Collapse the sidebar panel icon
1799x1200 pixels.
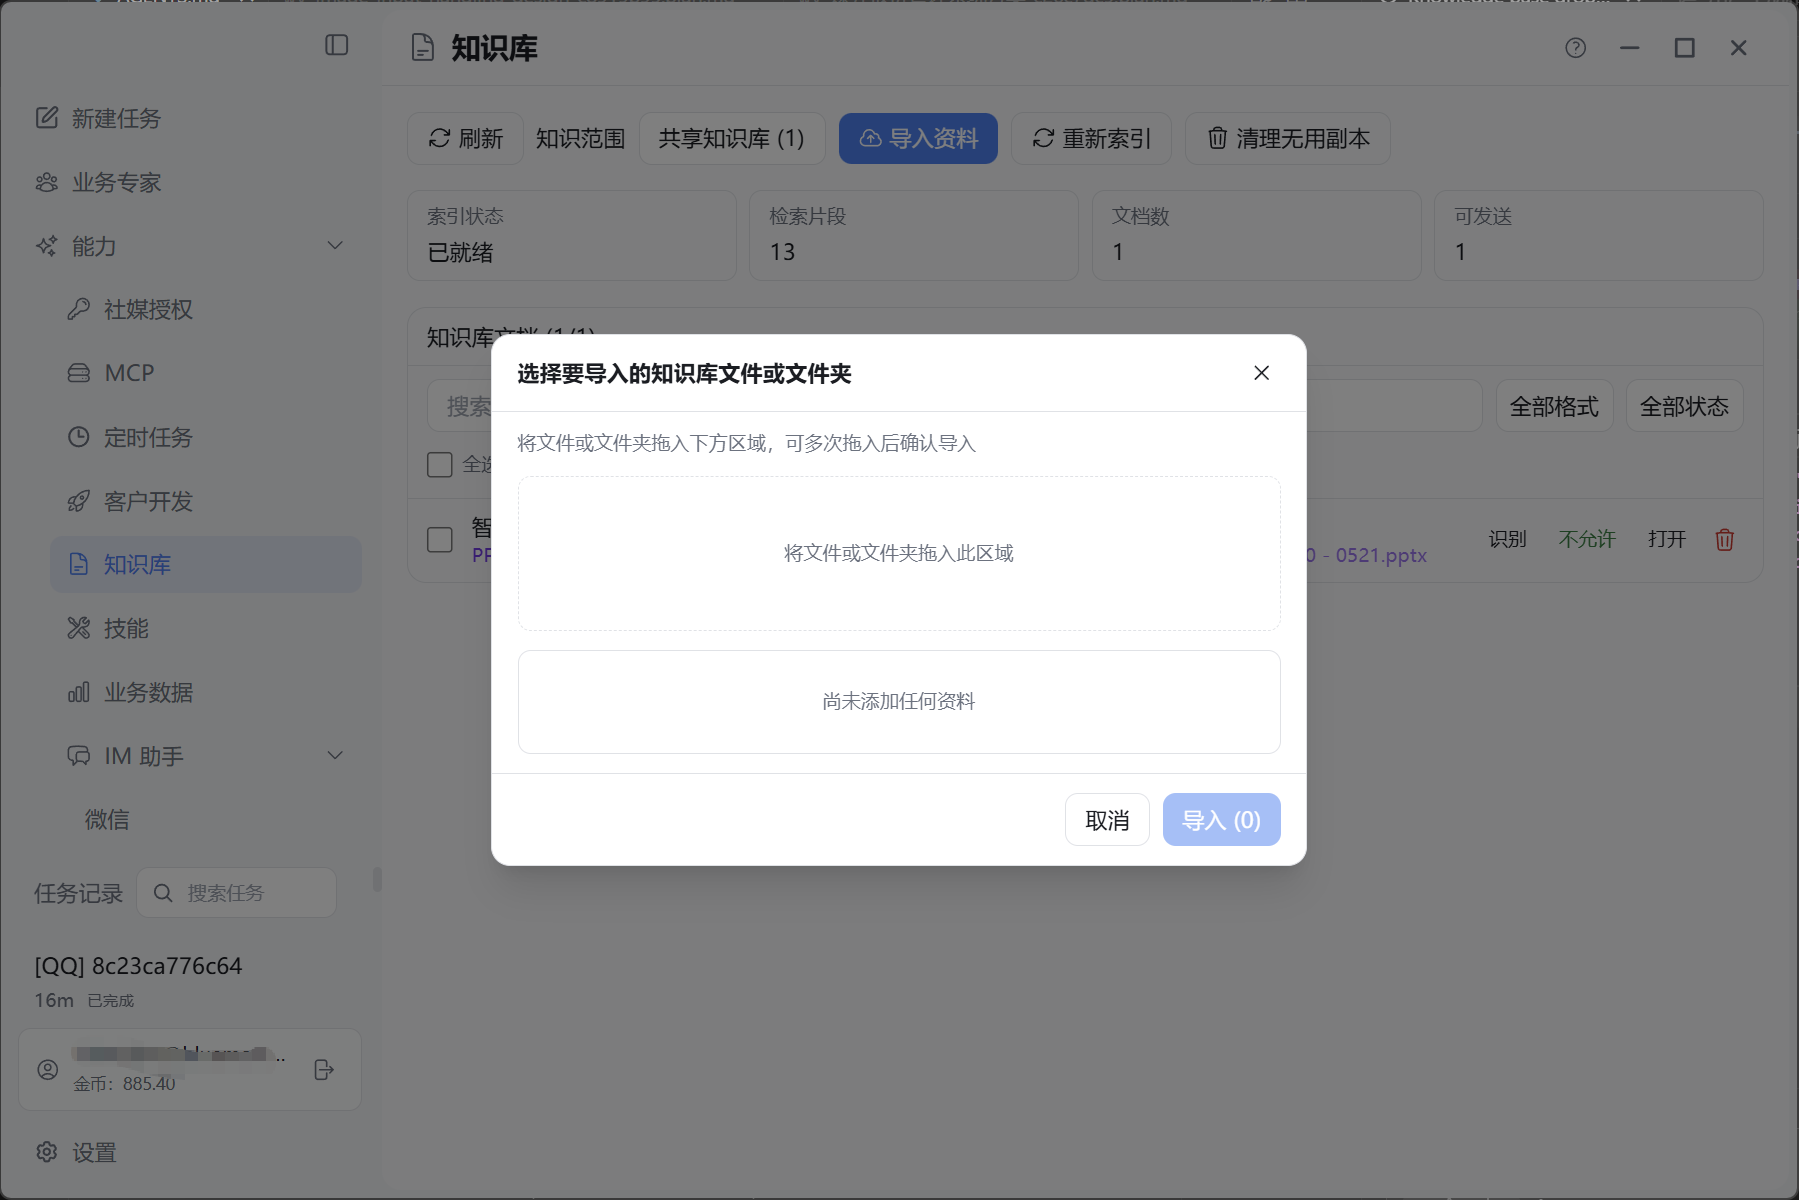pos(337,45)
